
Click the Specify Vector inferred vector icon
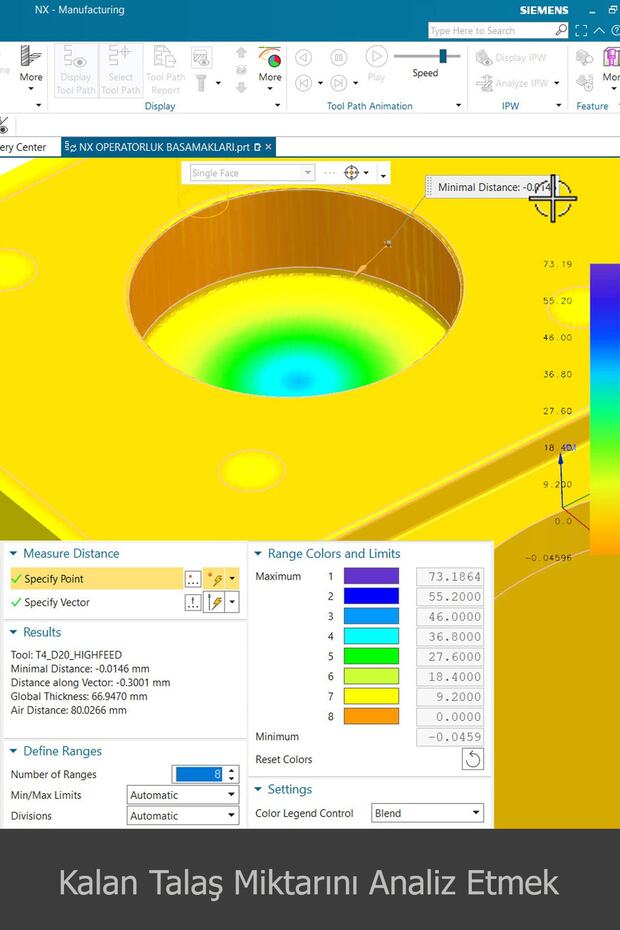point(214,603)
